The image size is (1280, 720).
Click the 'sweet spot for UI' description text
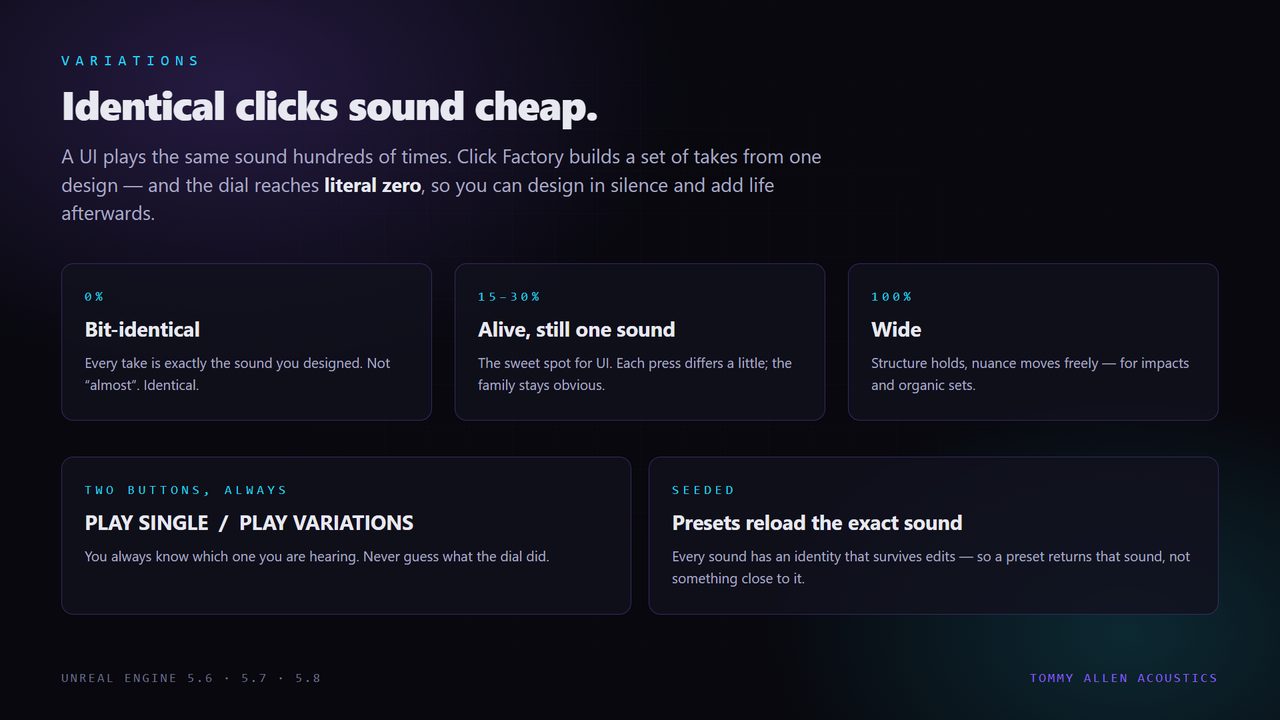tap(635, 374)
